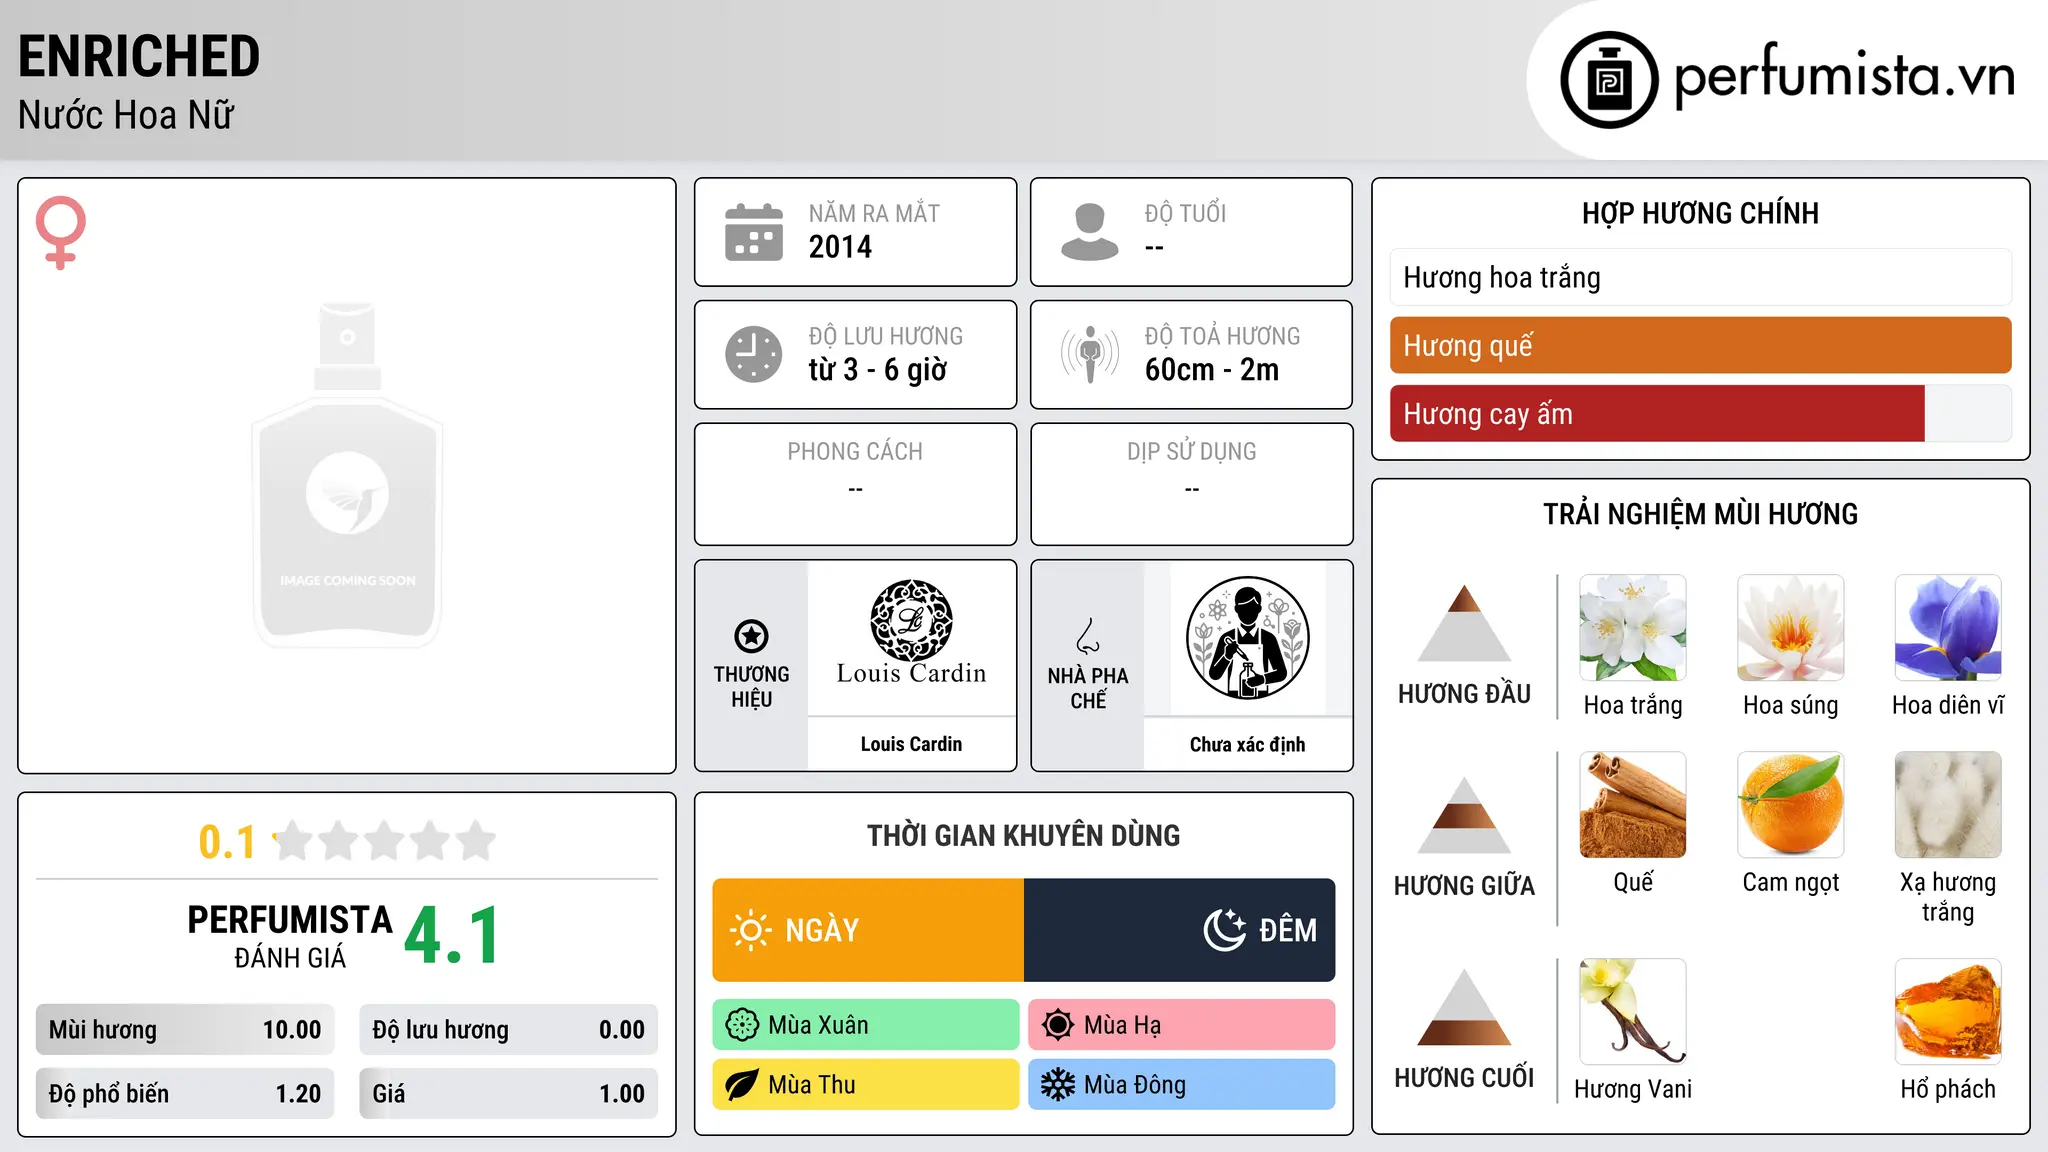Click the 60cm - 2m sillage value

click(1212, 370)
